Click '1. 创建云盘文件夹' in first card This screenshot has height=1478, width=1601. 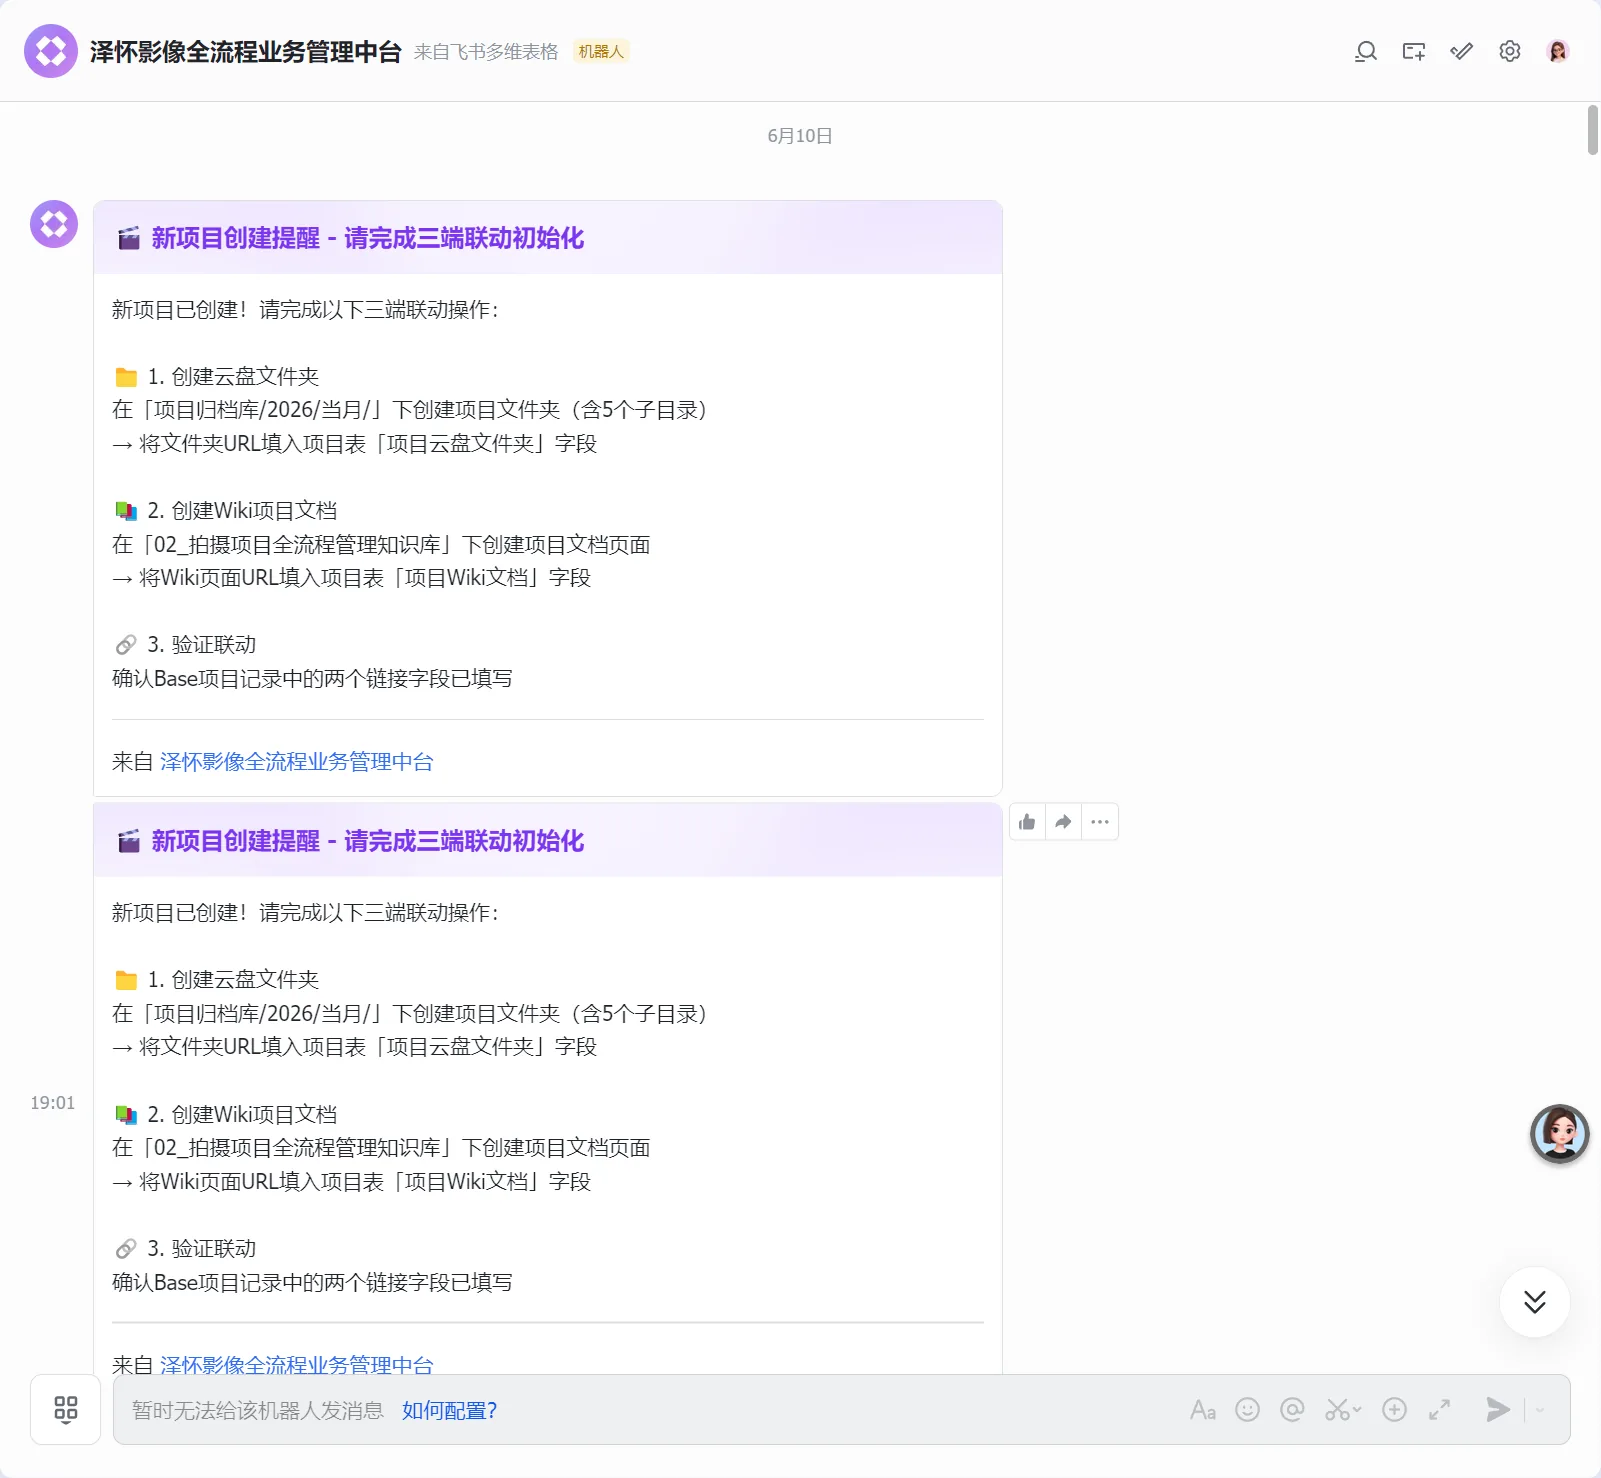click(233, 377)
